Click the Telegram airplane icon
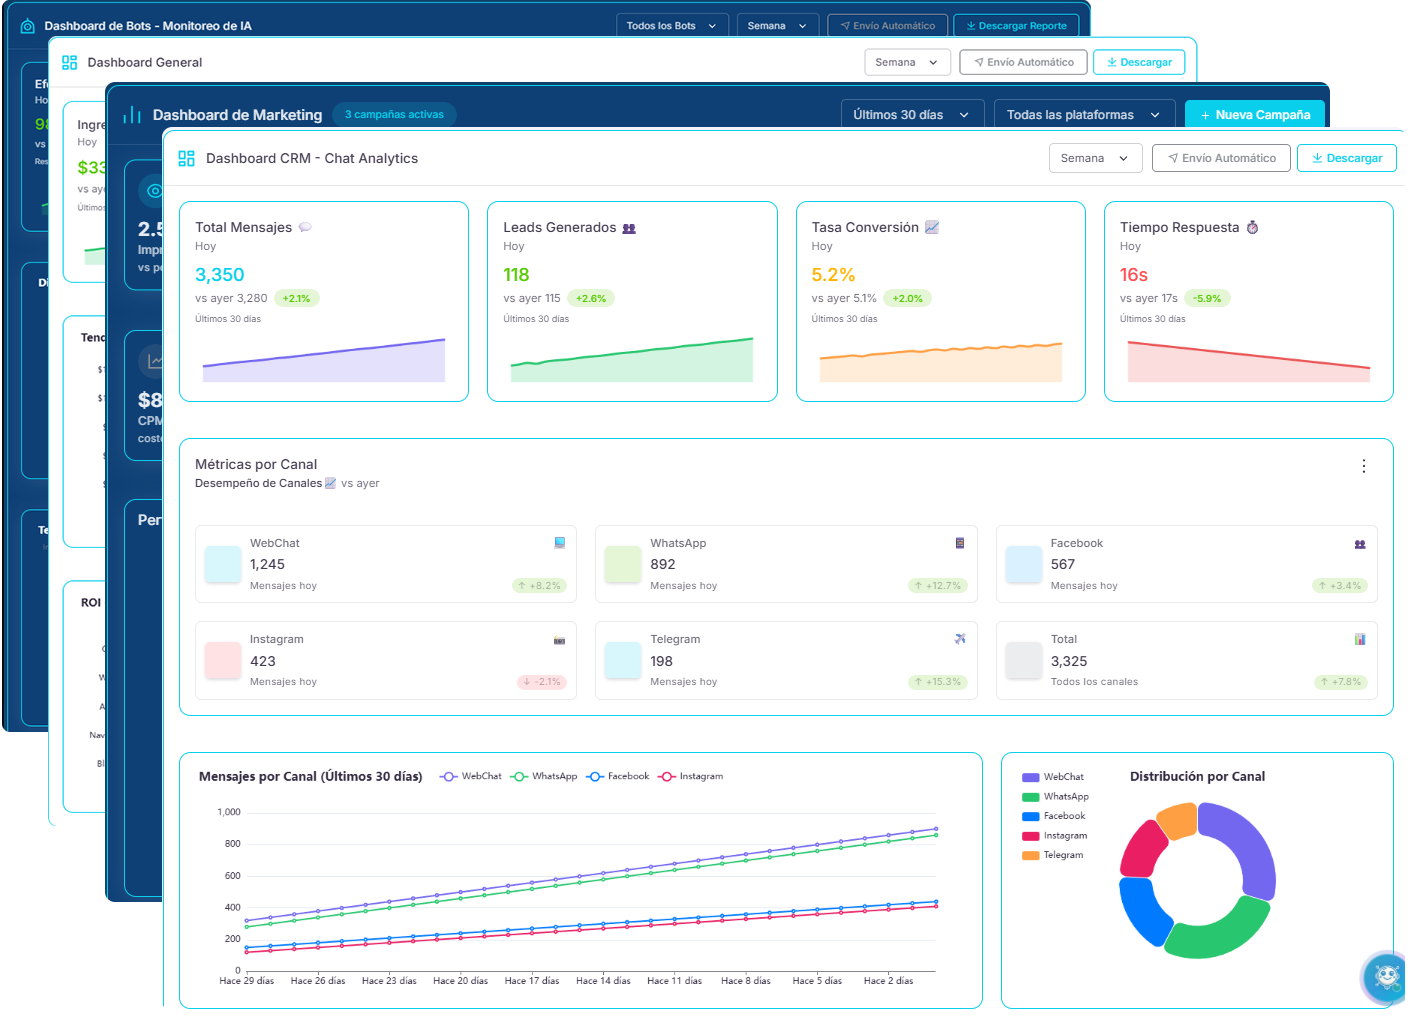 (x=960, y=639)
